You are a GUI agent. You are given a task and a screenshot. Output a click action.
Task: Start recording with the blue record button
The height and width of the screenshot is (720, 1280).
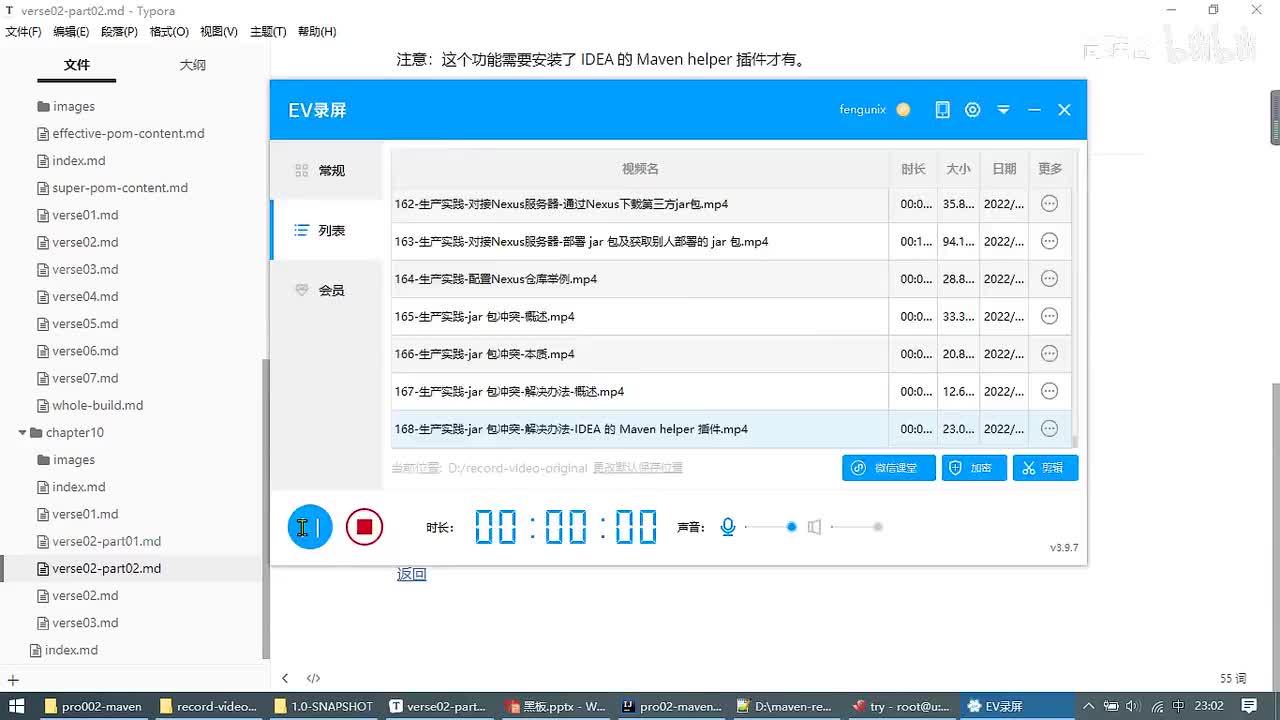pyautogui.click(x=310, y=527)
